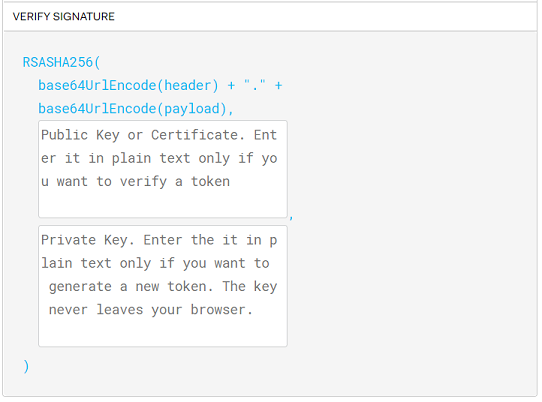Click the VERIFY SIGNATURE section header
Screen dimensions: 542x402
(x=63, y=17)
